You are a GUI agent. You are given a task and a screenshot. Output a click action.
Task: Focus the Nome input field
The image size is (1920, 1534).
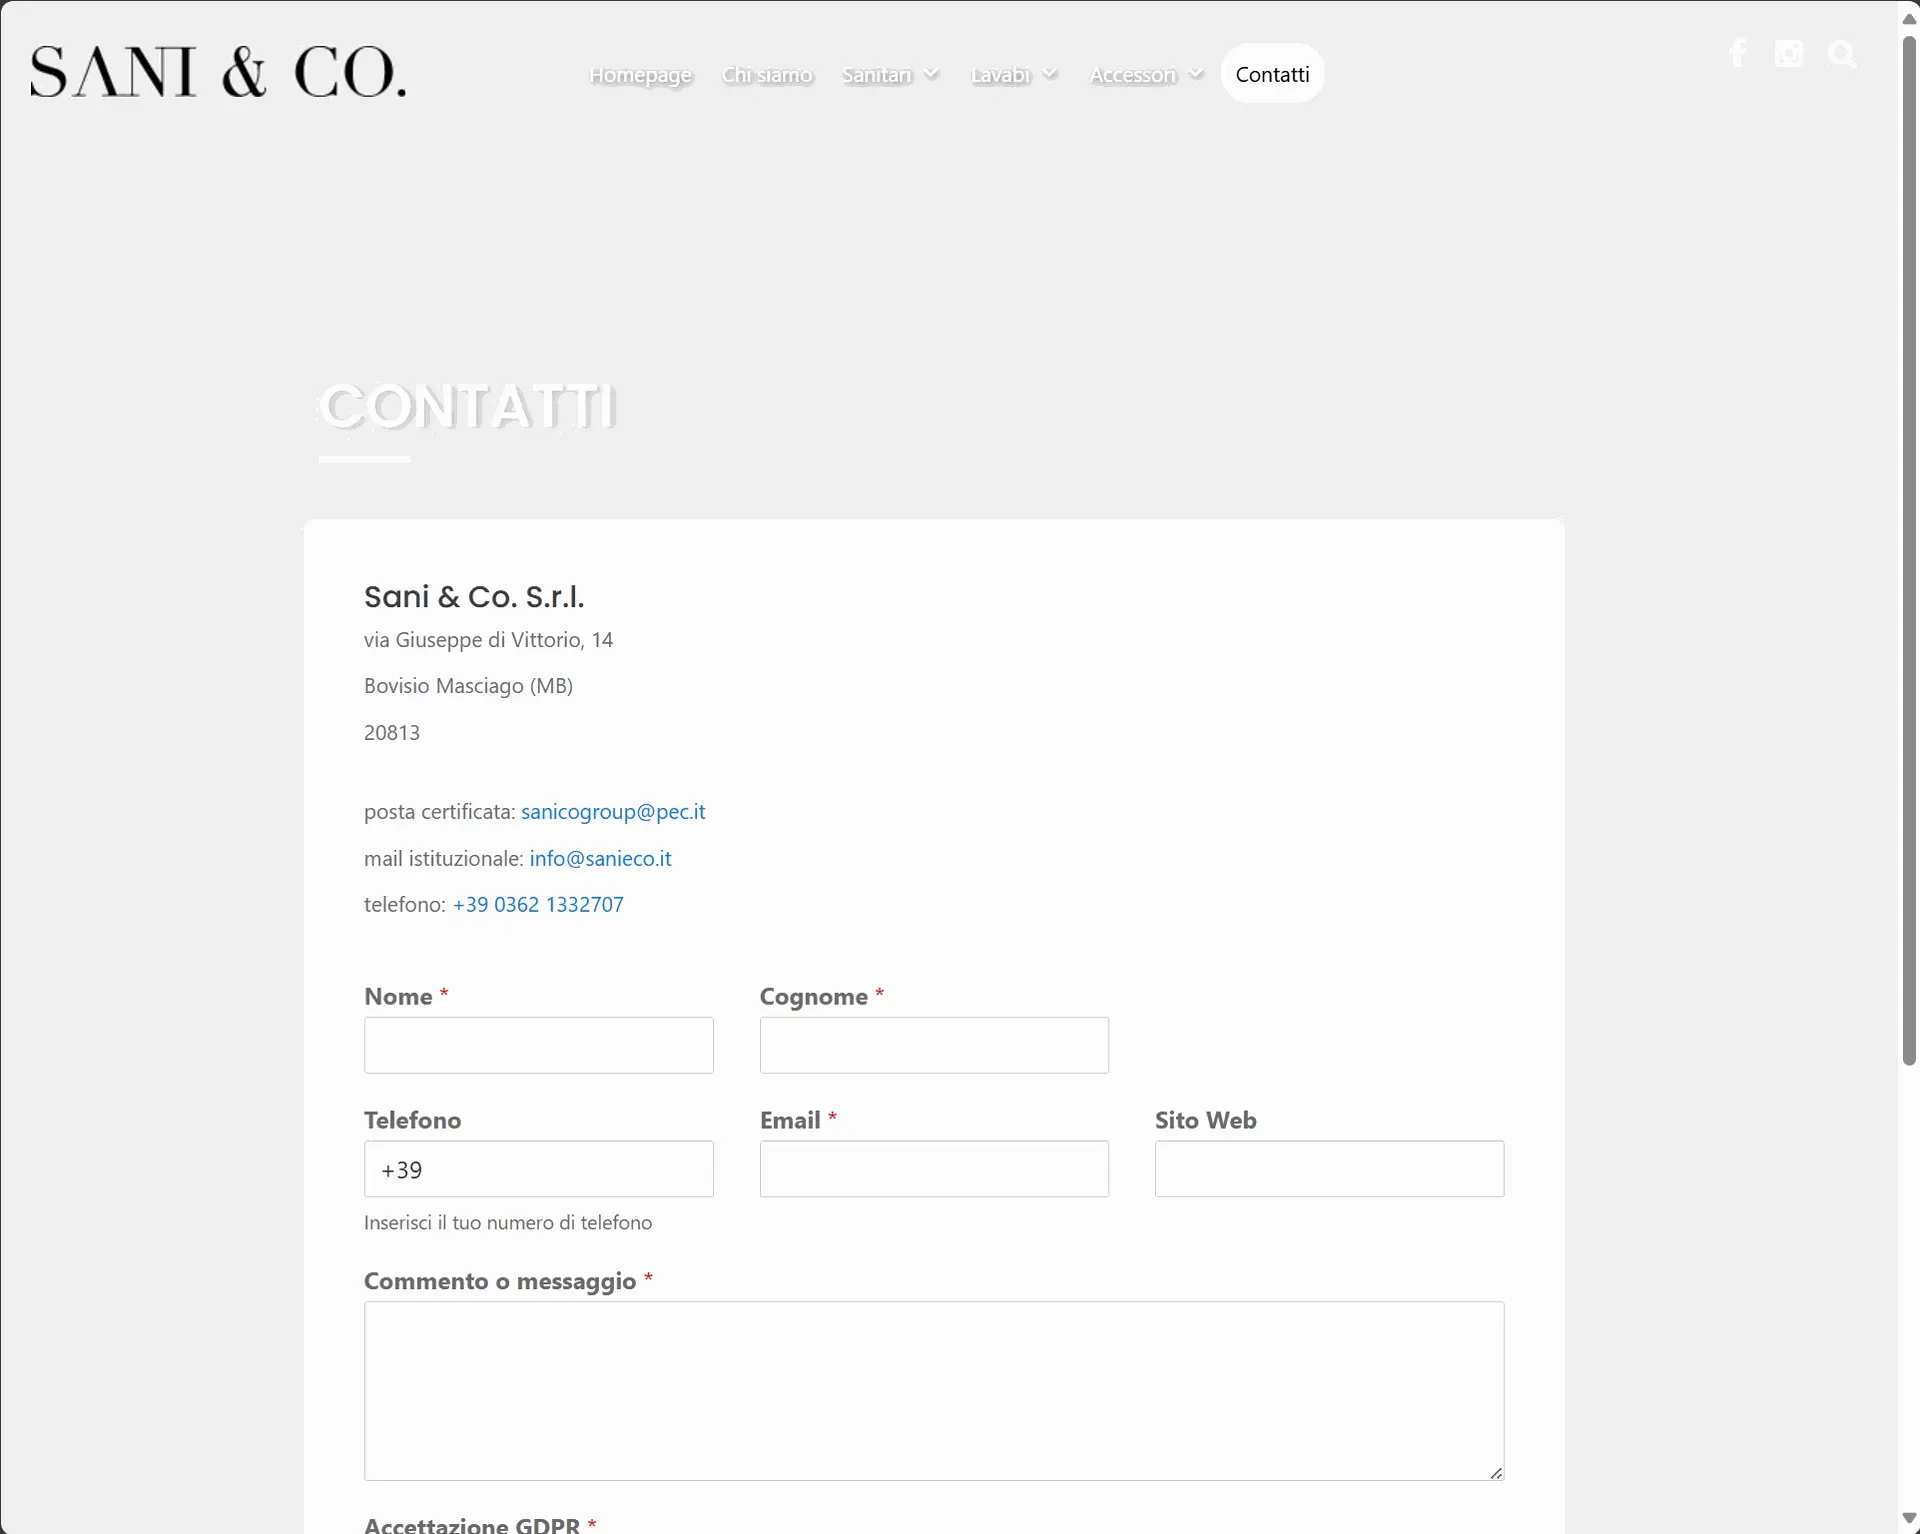538,1045
